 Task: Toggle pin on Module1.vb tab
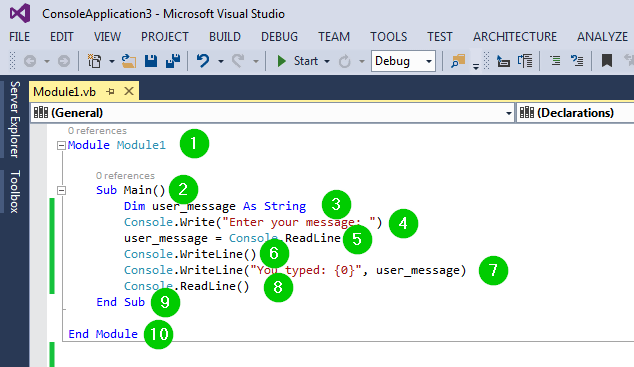click(x=110, y=92)
